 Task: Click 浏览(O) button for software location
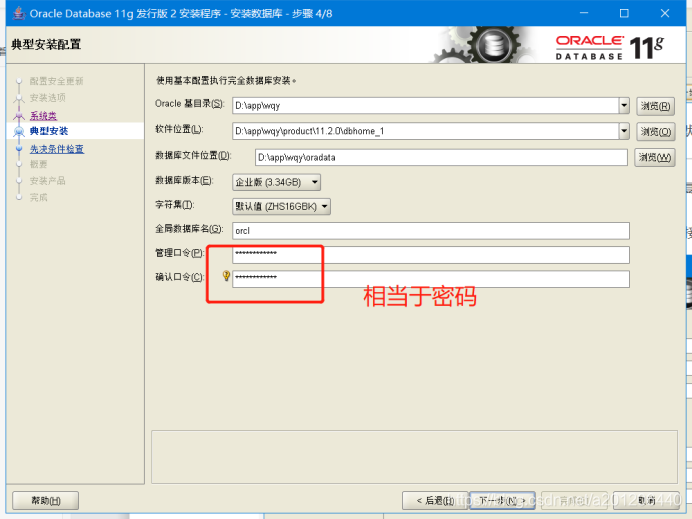tap(655, 132)
